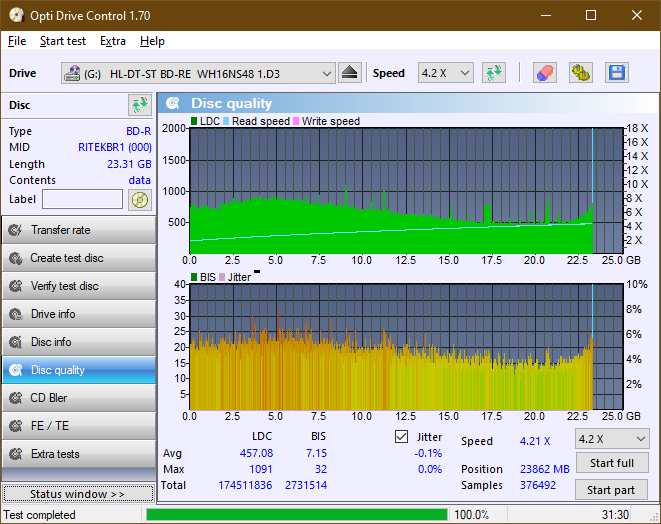Click the BIS green legend swatch
The height and width of the screenshot is (524, 661).
194,277
